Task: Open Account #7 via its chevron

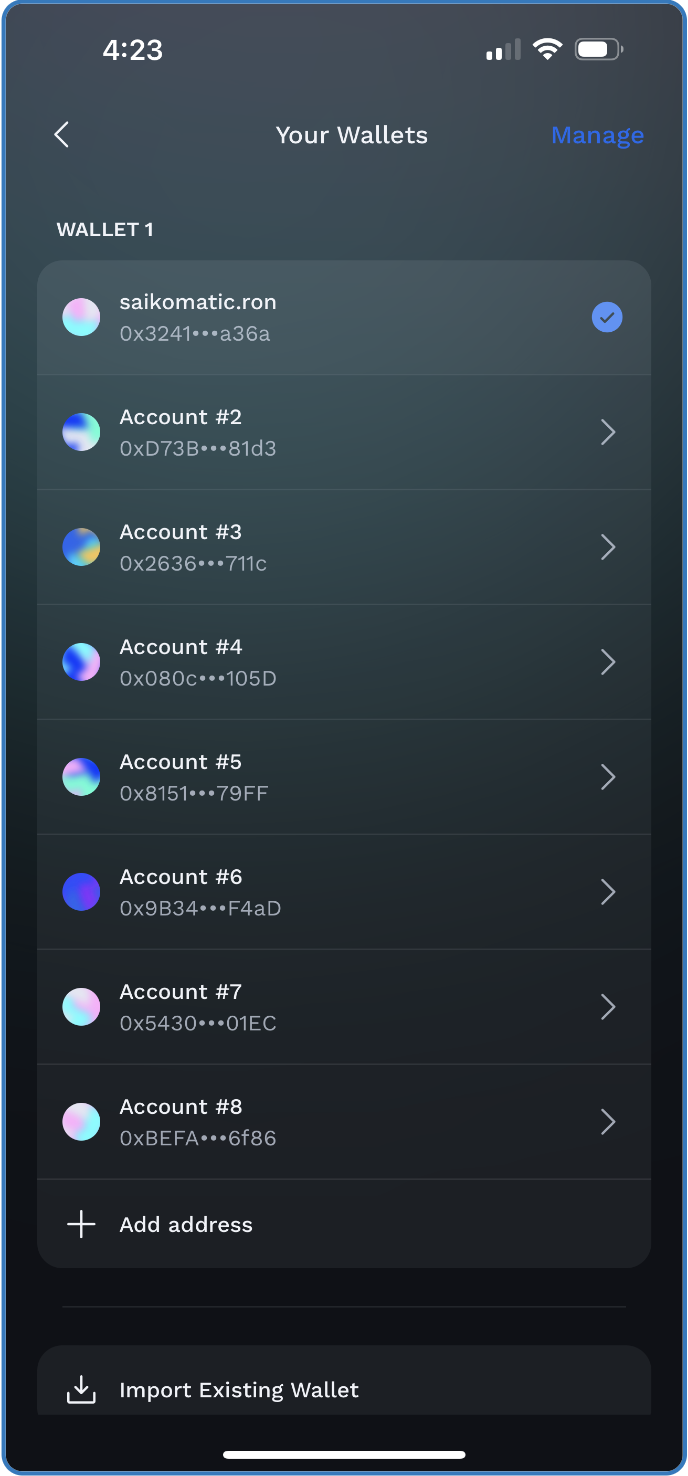Action: tap(608, 1007)
